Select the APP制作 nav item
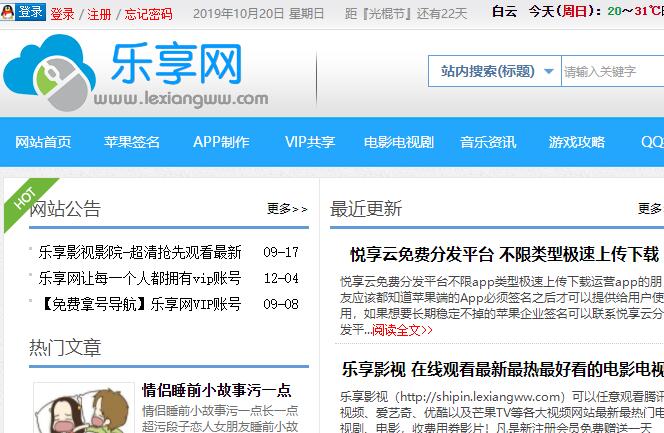The height and width of the screenshot is (433, 664). point(221,142)
